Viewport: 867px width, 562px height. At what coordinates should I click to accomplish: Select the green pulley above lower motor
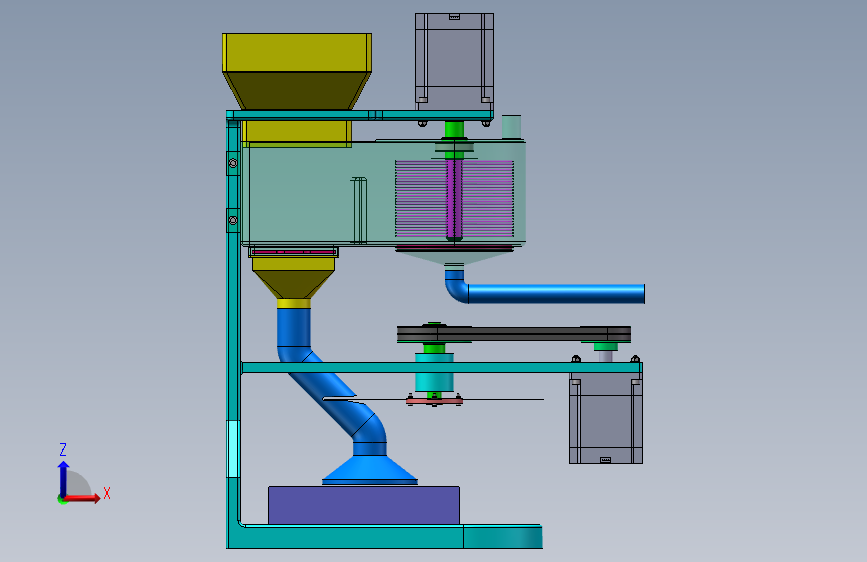(x=606, y=347)
